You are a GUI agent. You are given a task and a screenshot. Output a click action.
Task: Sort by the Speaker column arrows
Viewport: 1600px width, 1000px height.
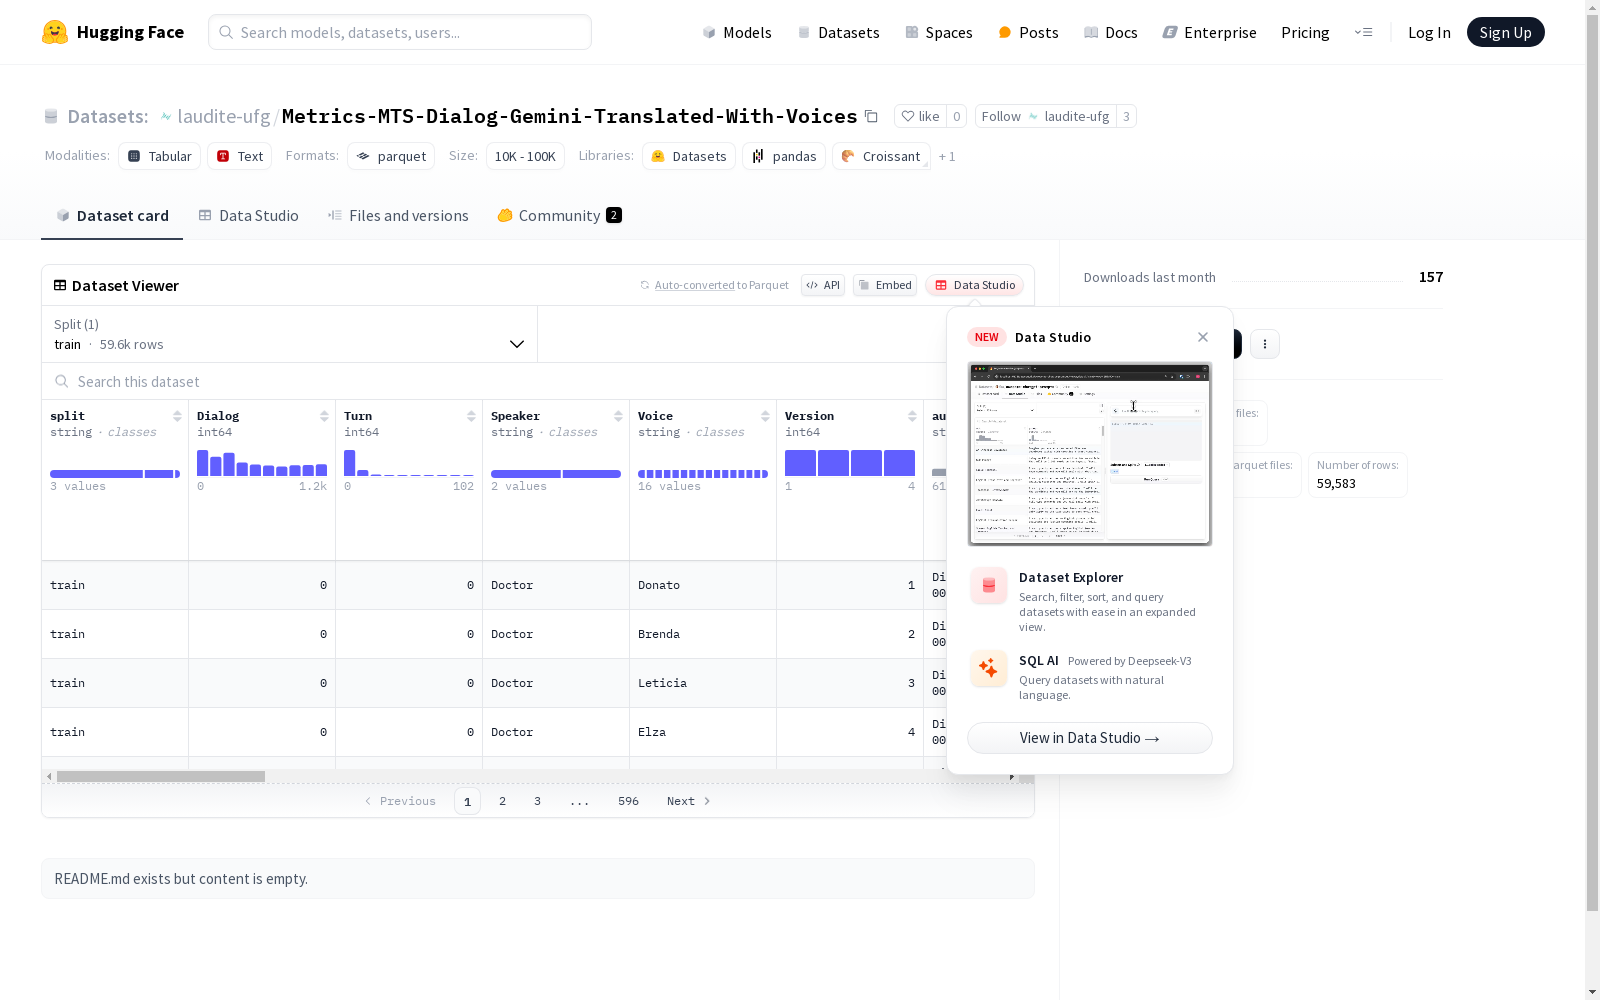coord(618,416)
